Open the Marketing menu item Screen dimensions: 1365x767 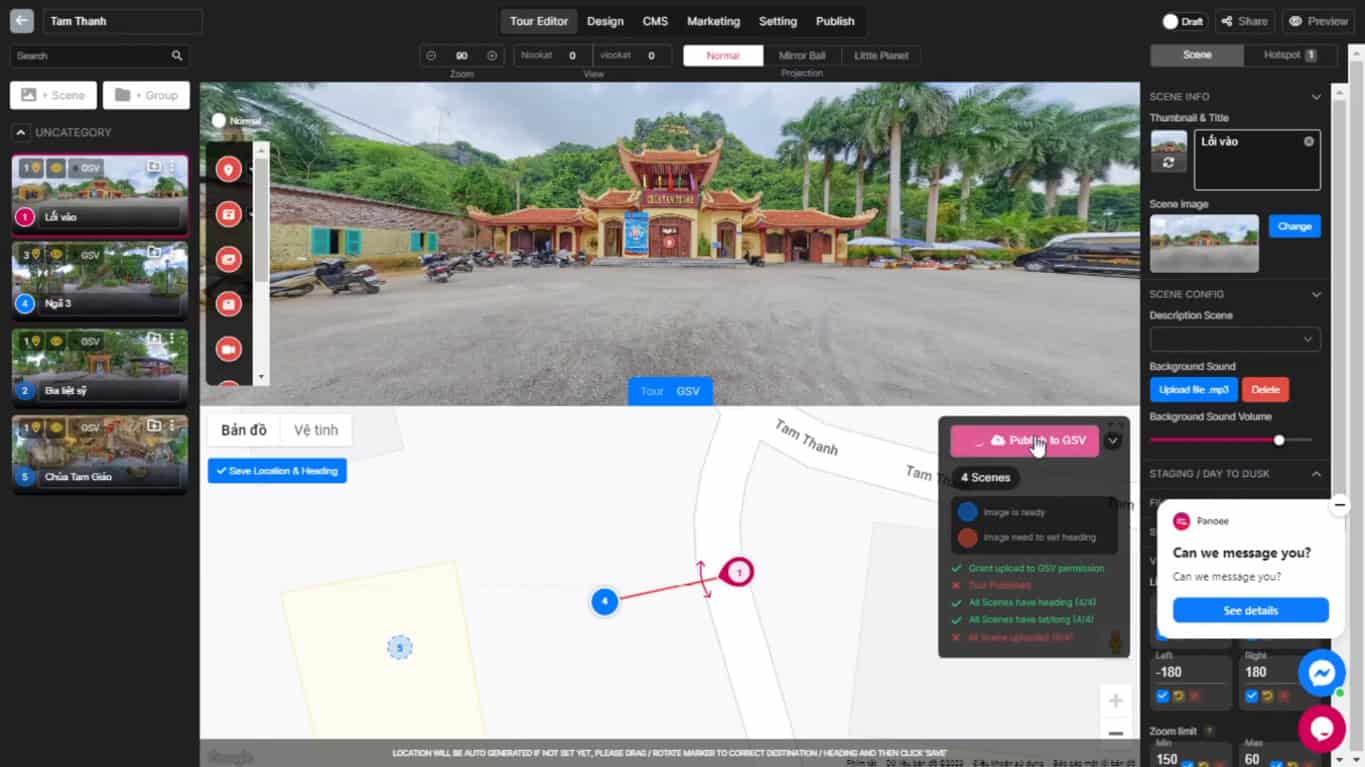[x=713, y=21]
